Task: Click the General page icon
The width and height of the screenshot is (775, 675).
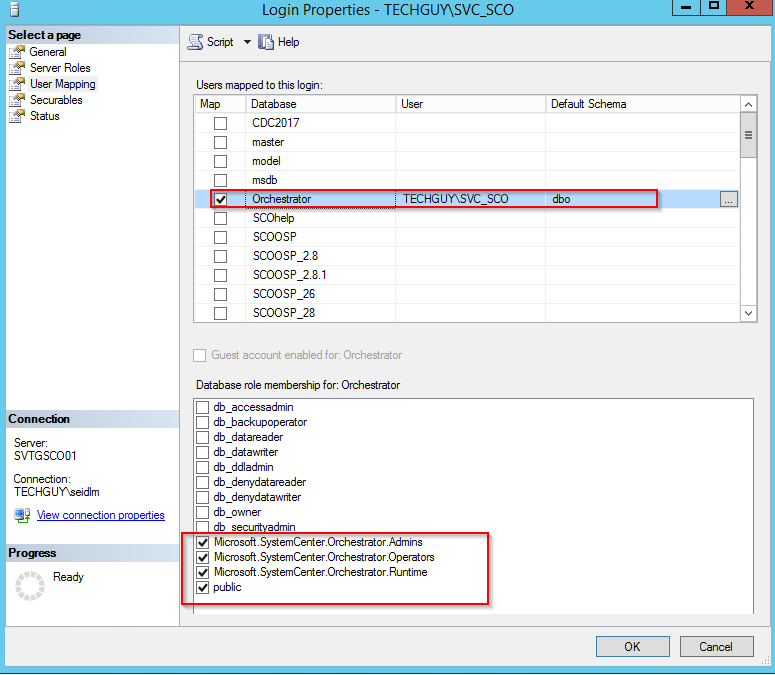Action: [17, 52]
